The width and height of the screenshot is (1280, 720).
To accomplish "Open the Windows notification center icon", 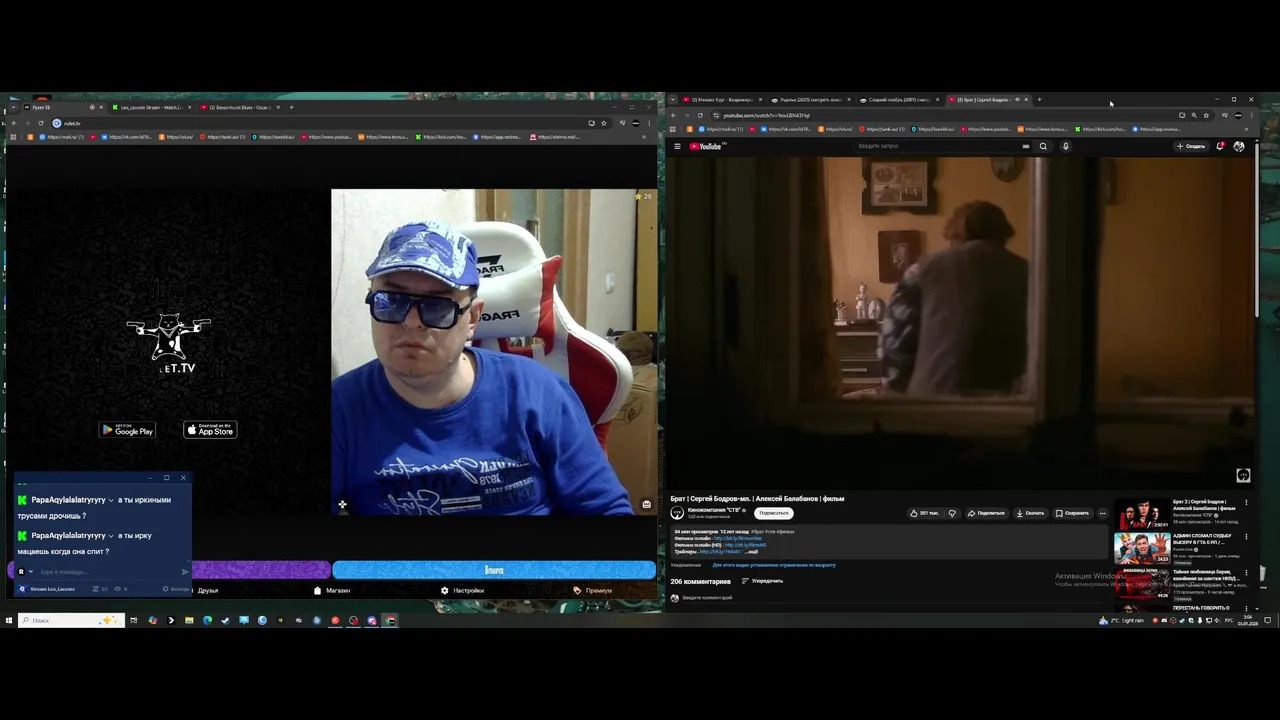I will (1267, 620).
